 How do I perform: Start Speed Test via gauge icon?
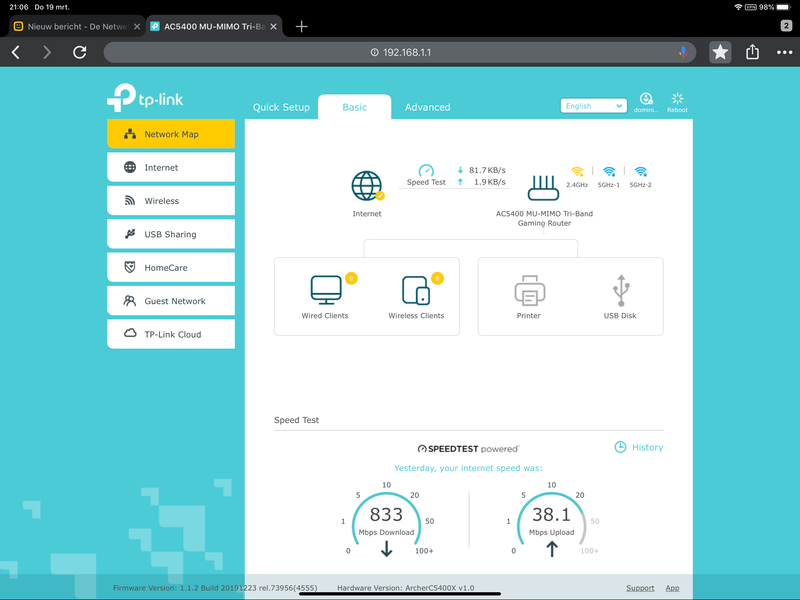(426, 170)
